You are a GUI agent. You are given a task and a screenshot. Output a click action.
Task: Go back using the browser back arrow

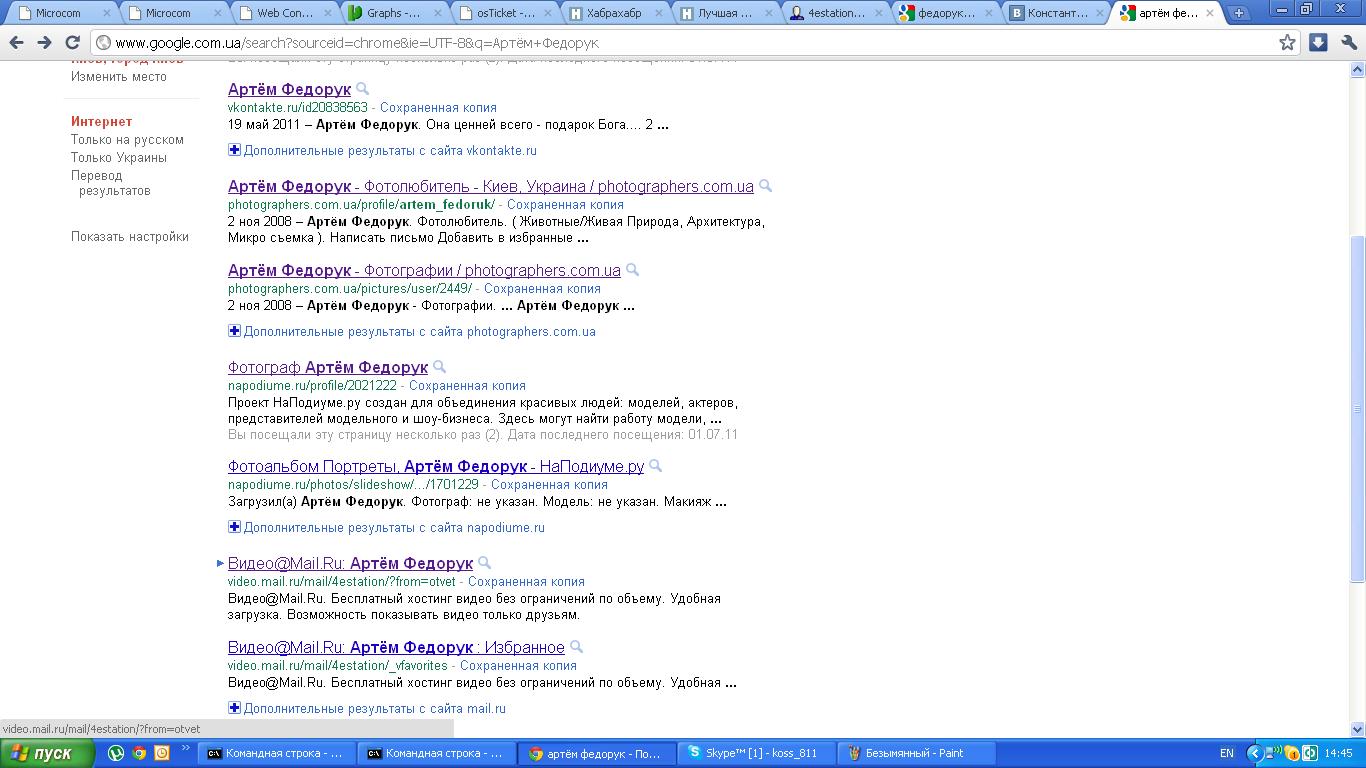pyautogui.click(x=16, y=43)
